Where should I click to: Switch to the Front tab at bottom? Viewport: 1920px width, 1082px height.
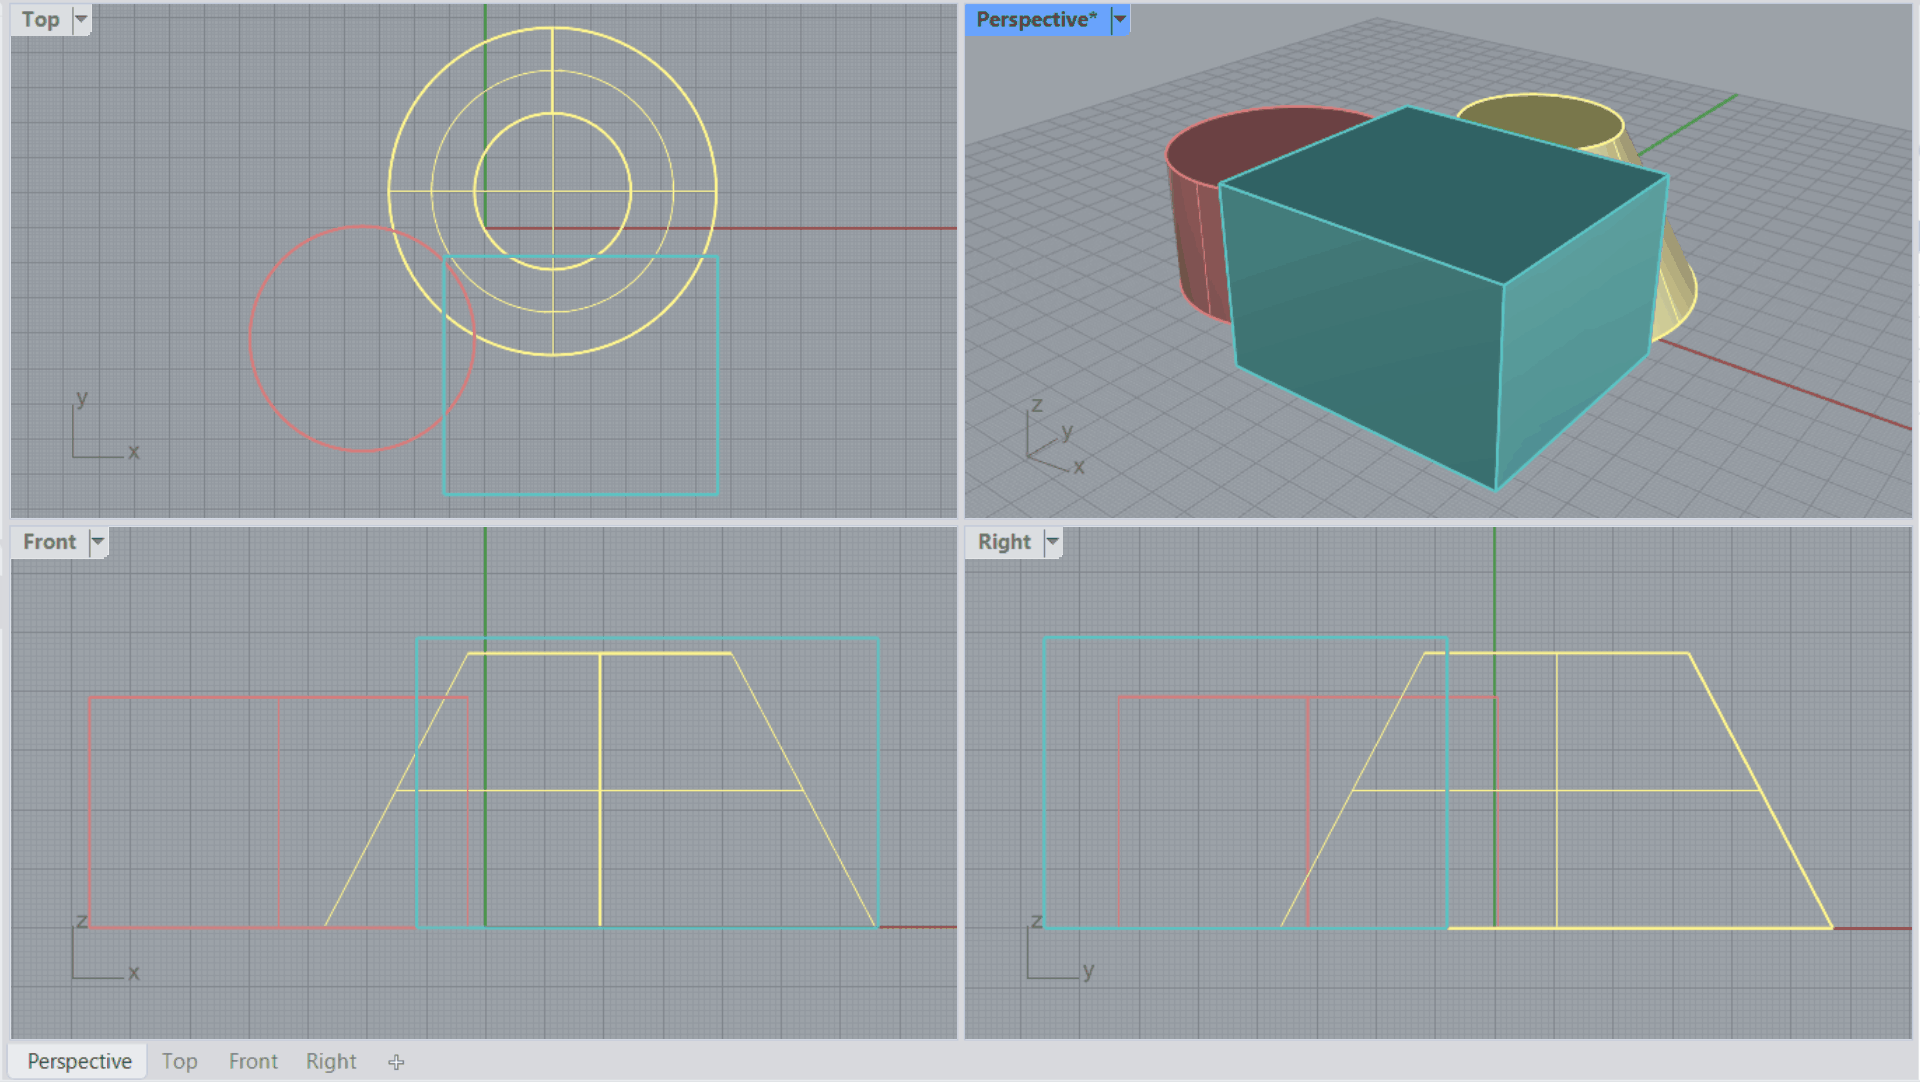pos(253,1062)
